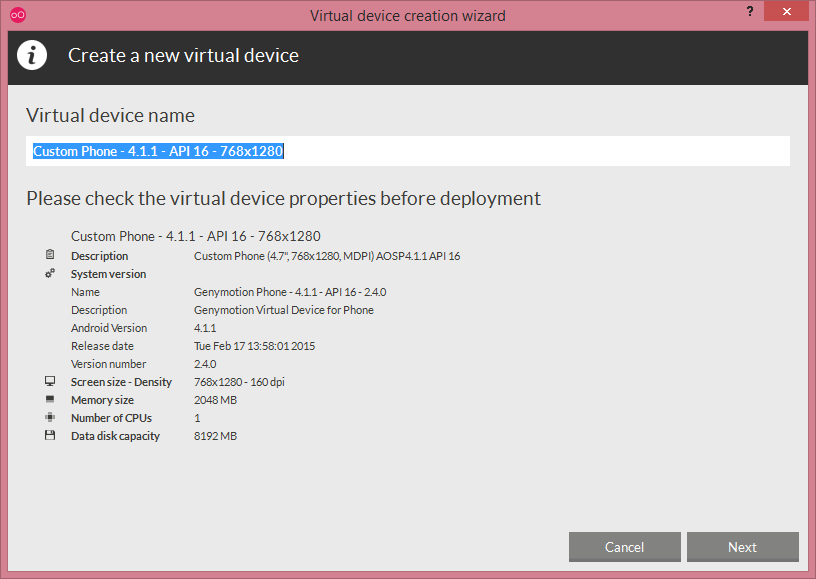Click the 'Version number' label

pos(108,364)
